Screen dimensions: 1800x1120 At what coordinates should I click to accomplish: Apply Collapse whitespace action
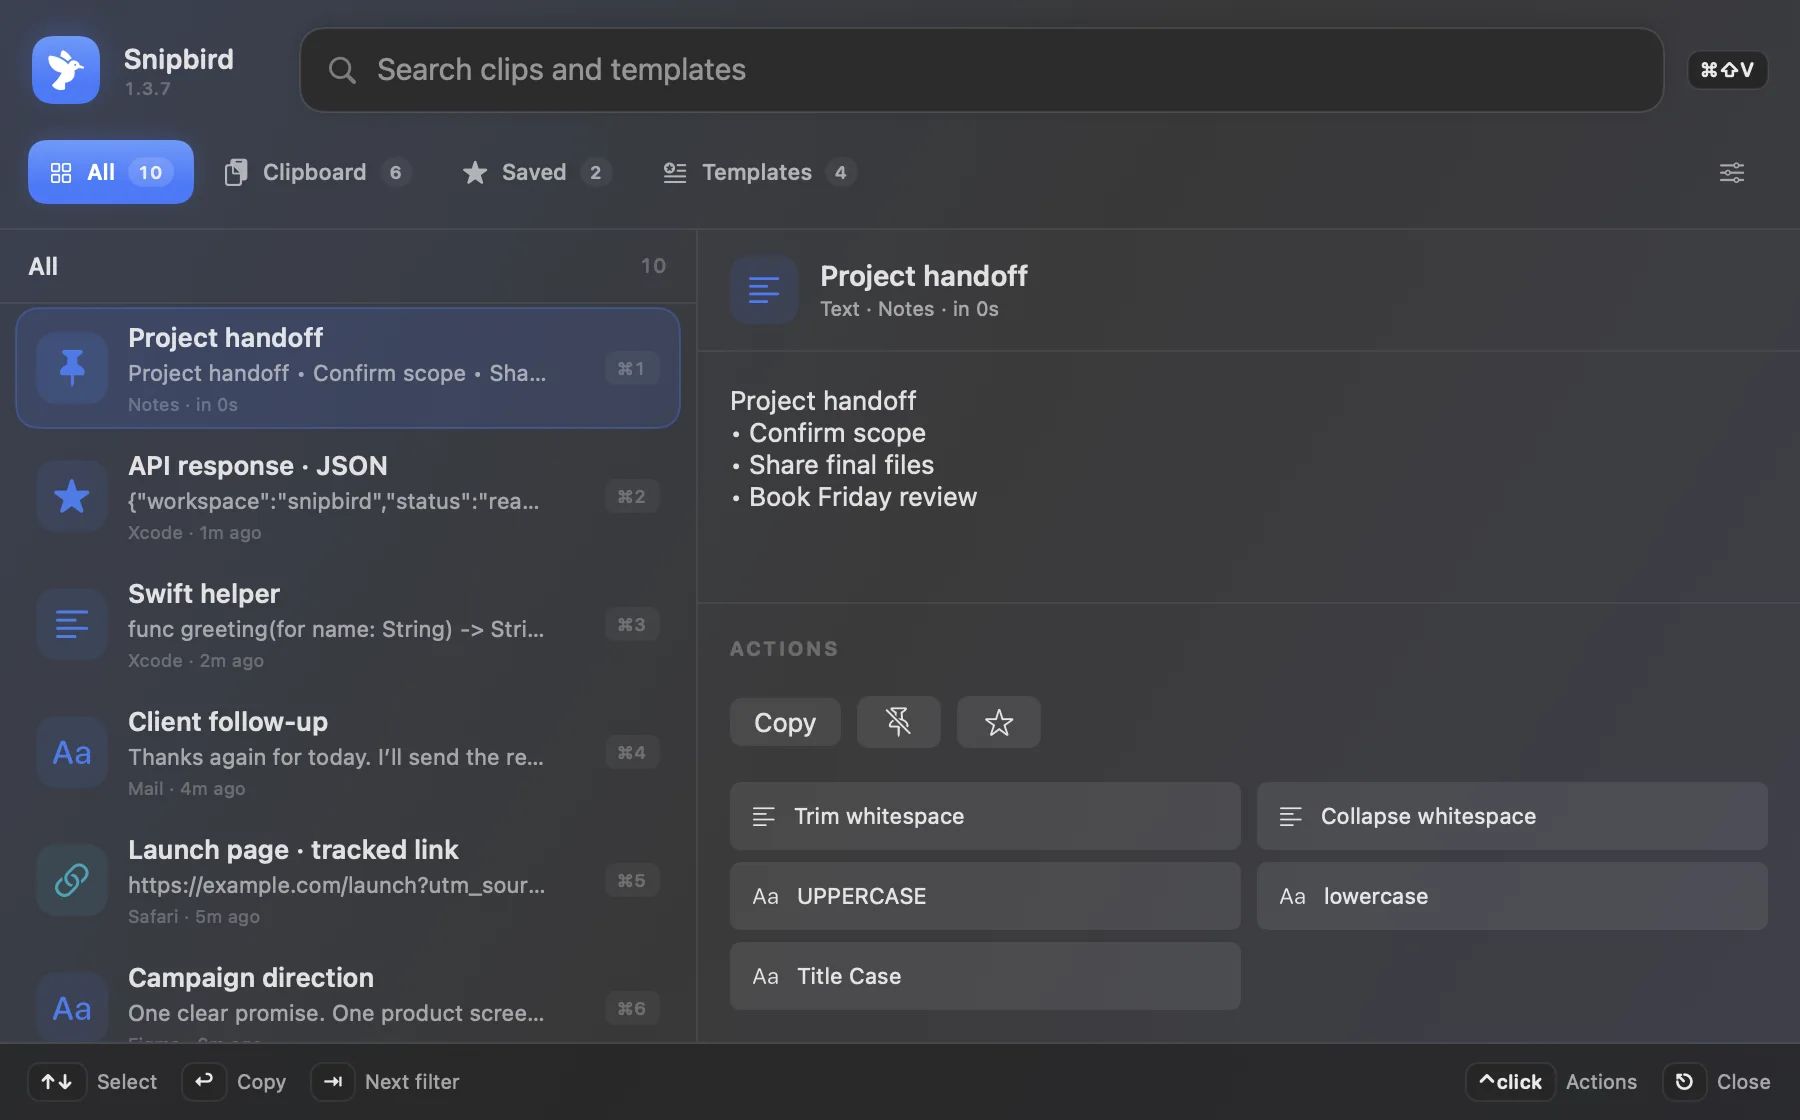(1512, 816)
